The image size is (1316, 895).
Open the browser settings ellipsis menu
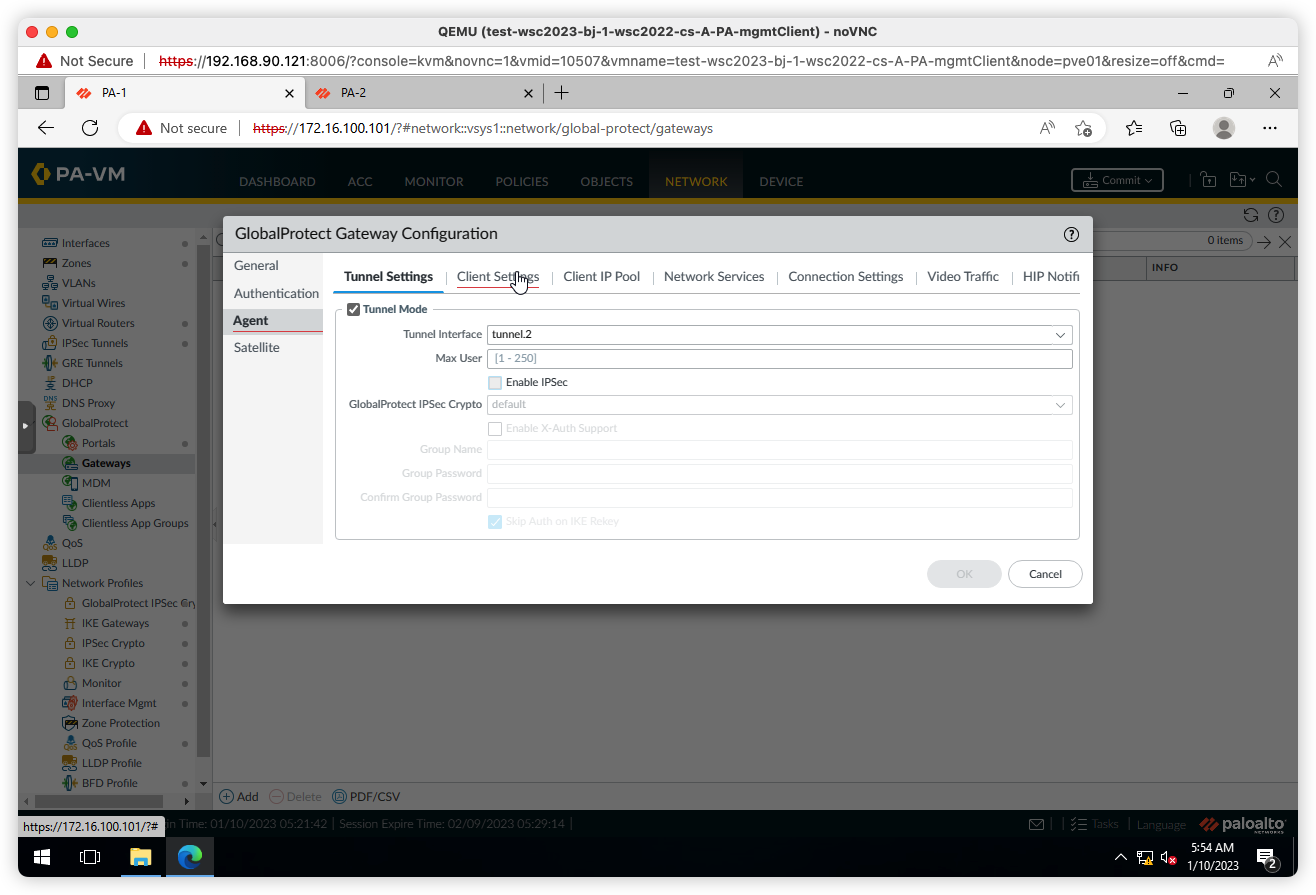tap(1270, 128)
